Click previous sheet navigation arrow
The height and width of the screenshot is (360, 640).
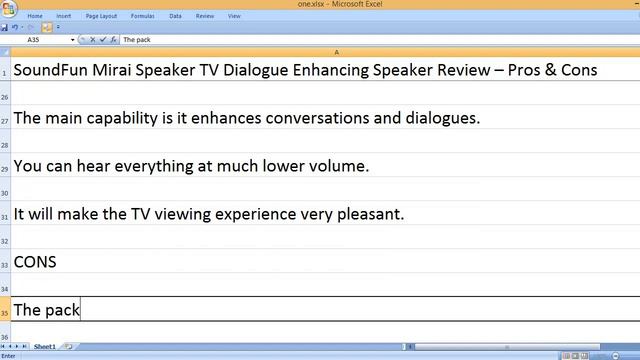coord(10,347)
